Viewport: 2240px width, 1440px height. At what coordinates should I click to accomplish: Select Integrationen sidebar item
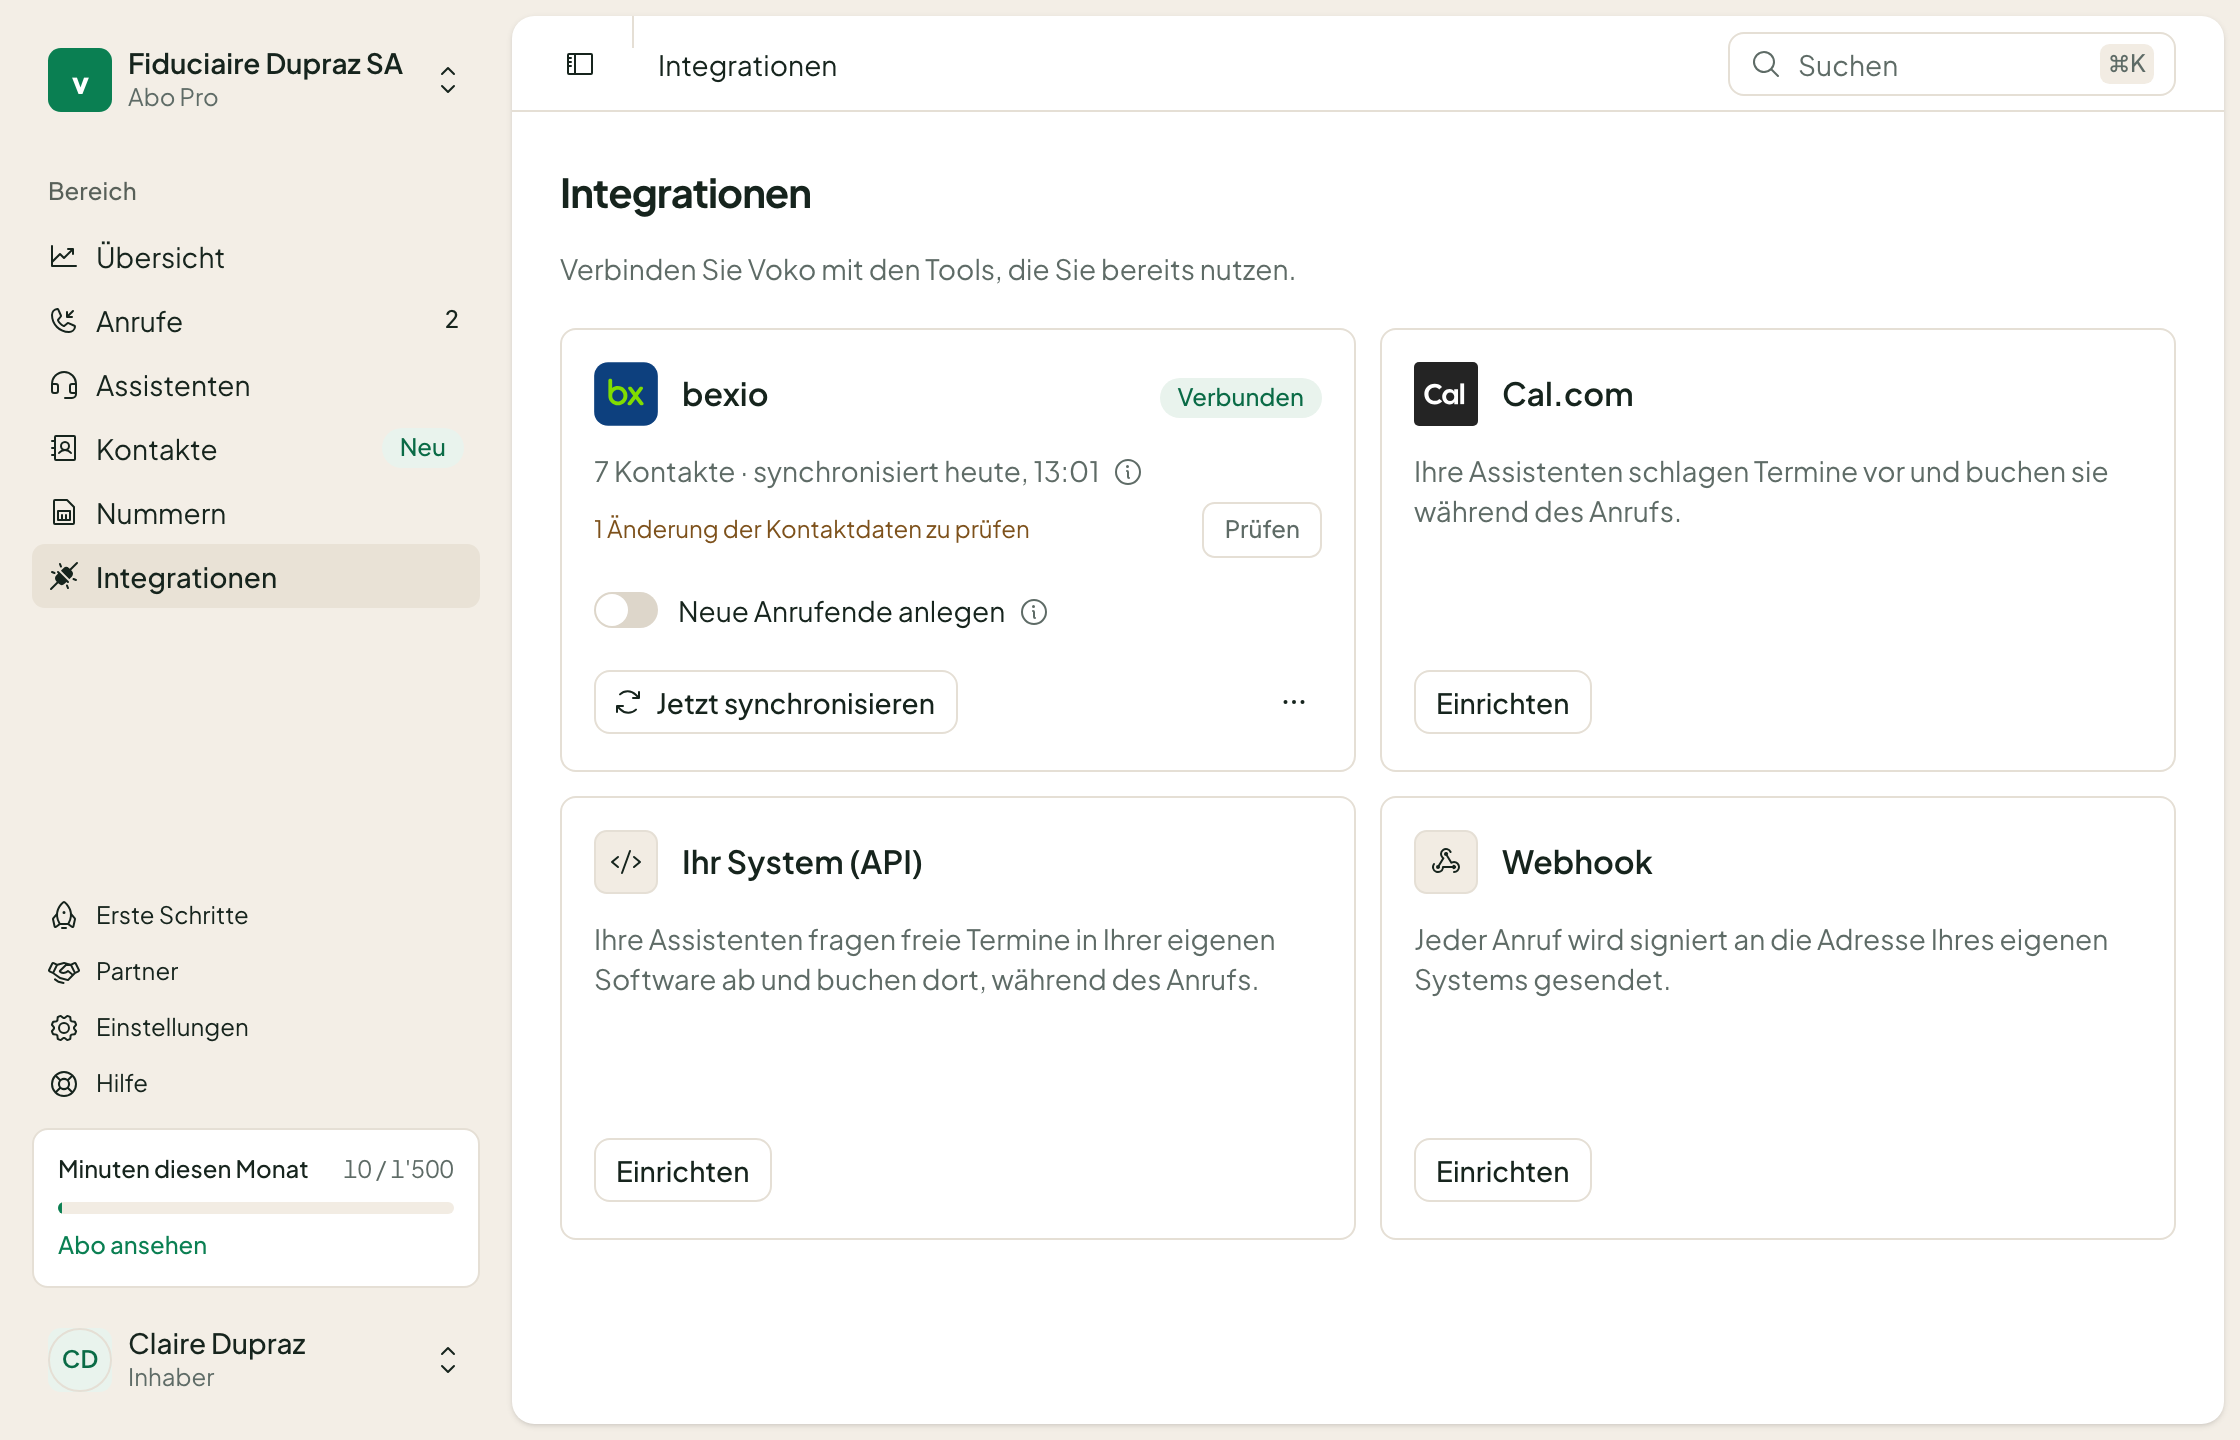pos(256,576)
